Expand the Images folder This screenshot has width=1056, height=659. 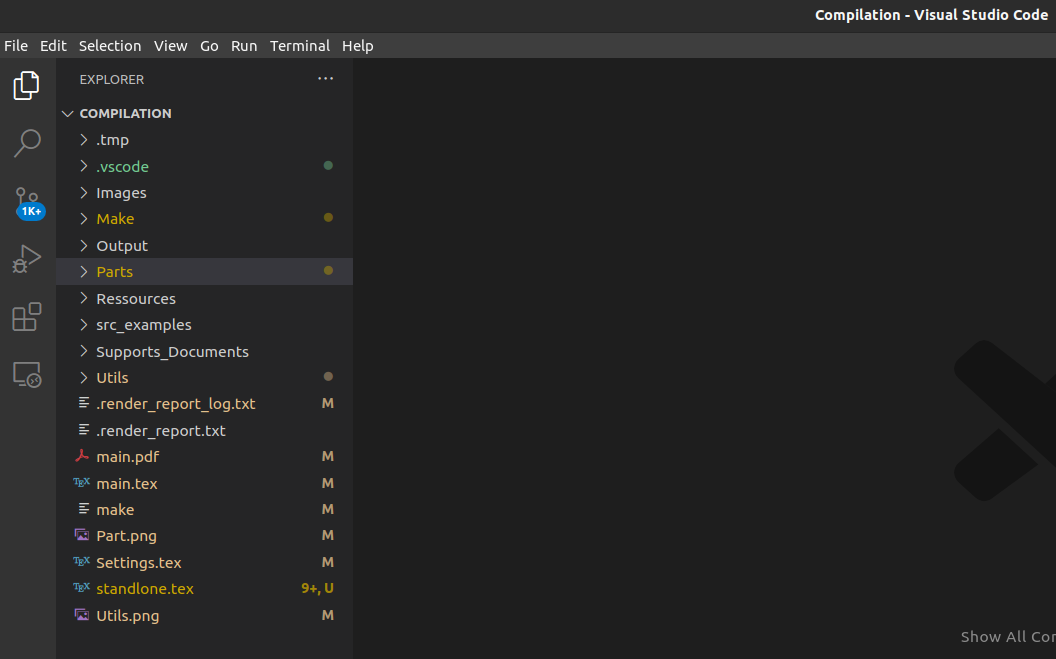pyautogui.click(x=84, y=193)
